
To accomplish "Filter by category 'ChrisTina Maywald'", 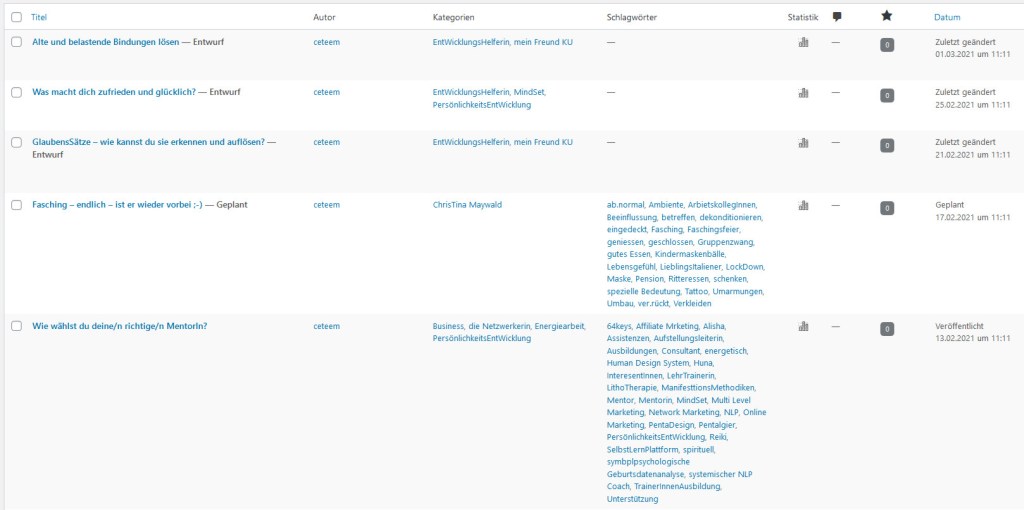I will tap(467, 205).
